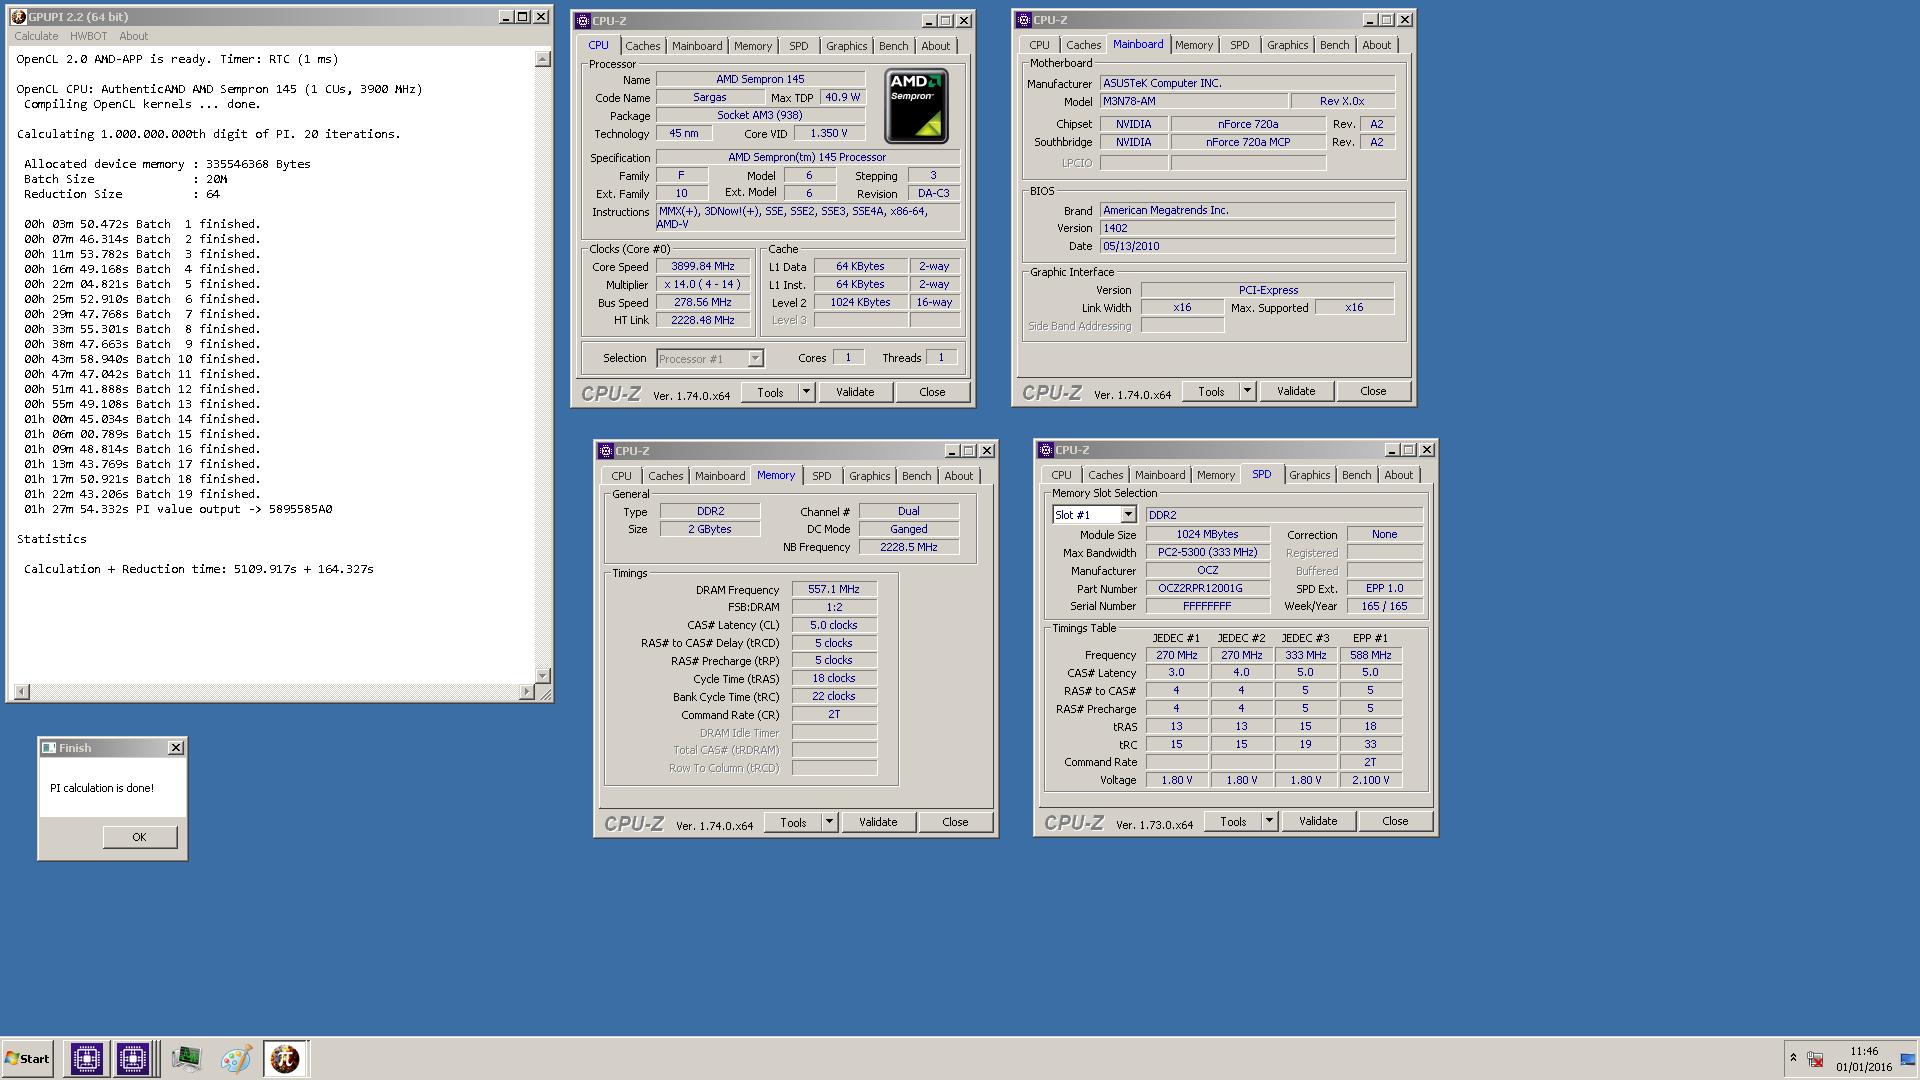Close the Finish dialog with X

tap(176, 747)
